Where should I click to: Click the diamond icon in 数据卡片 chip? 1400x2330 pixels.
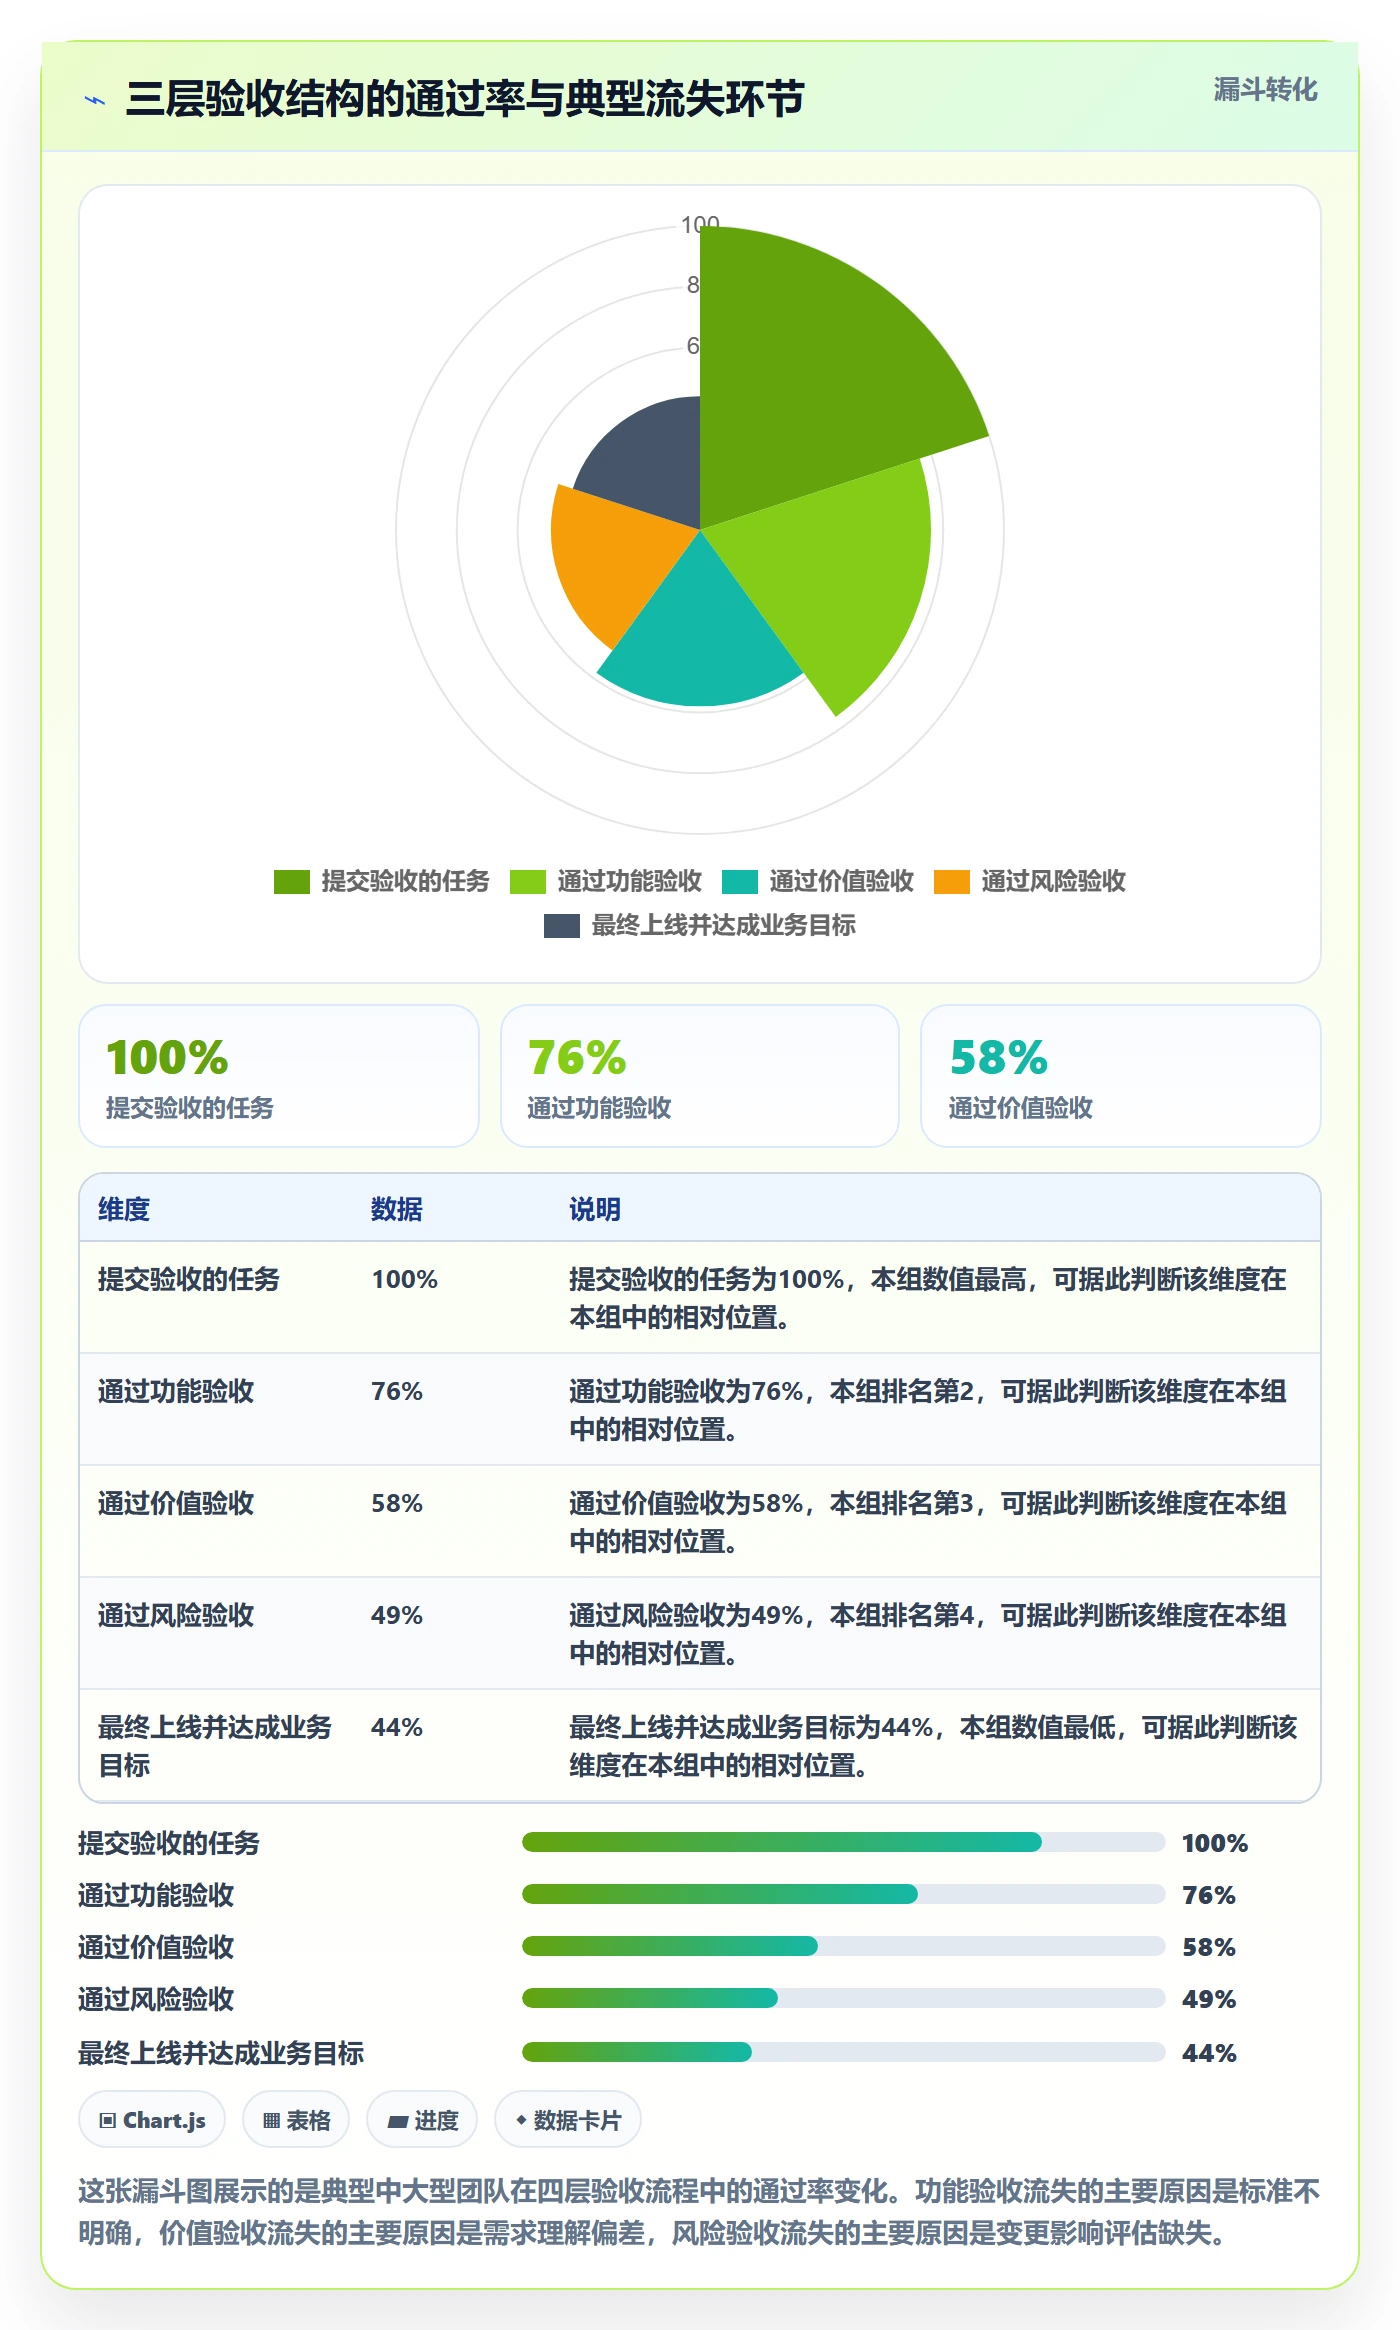(521, 2120)
